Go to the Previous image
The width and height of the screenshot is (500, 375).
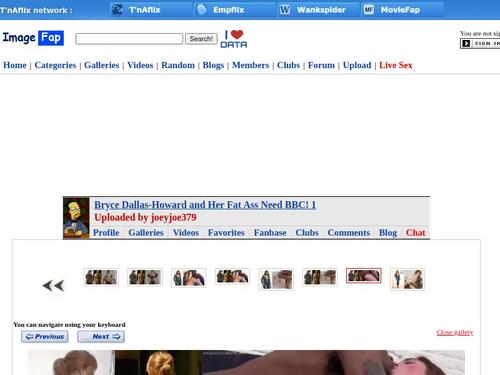coord(45,337)
